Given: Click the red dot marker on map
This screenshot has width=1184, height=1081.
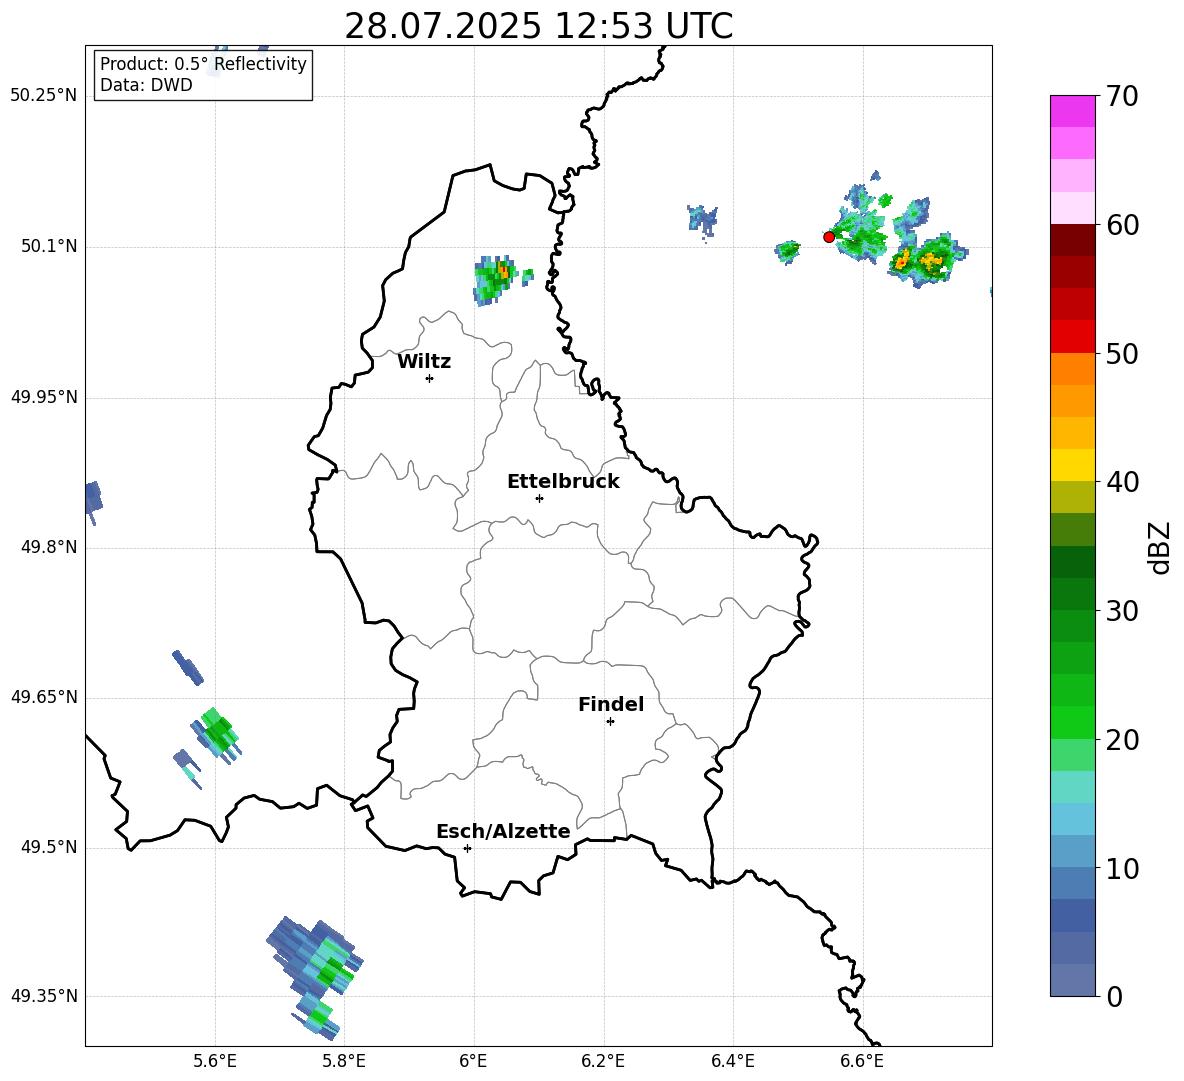Looking at the screenshot, I should point(828,236).
